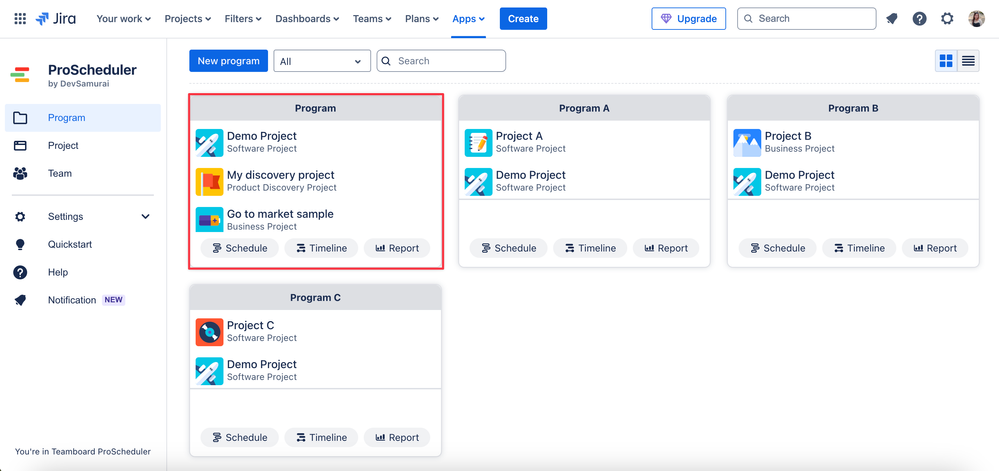Select My discovery project name
The height and width of the screenshot is (471, 999).
point(280,175)
